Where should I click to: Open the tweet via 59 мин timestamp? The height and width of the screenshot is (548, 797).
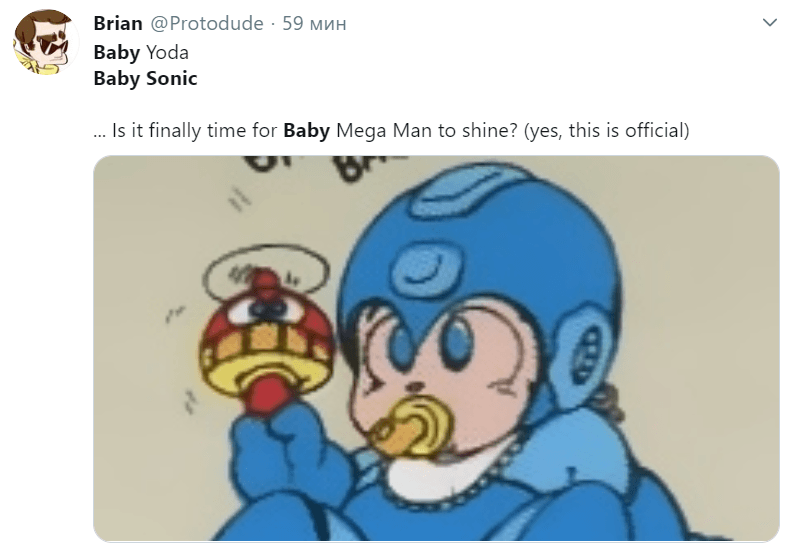(314, 23)
